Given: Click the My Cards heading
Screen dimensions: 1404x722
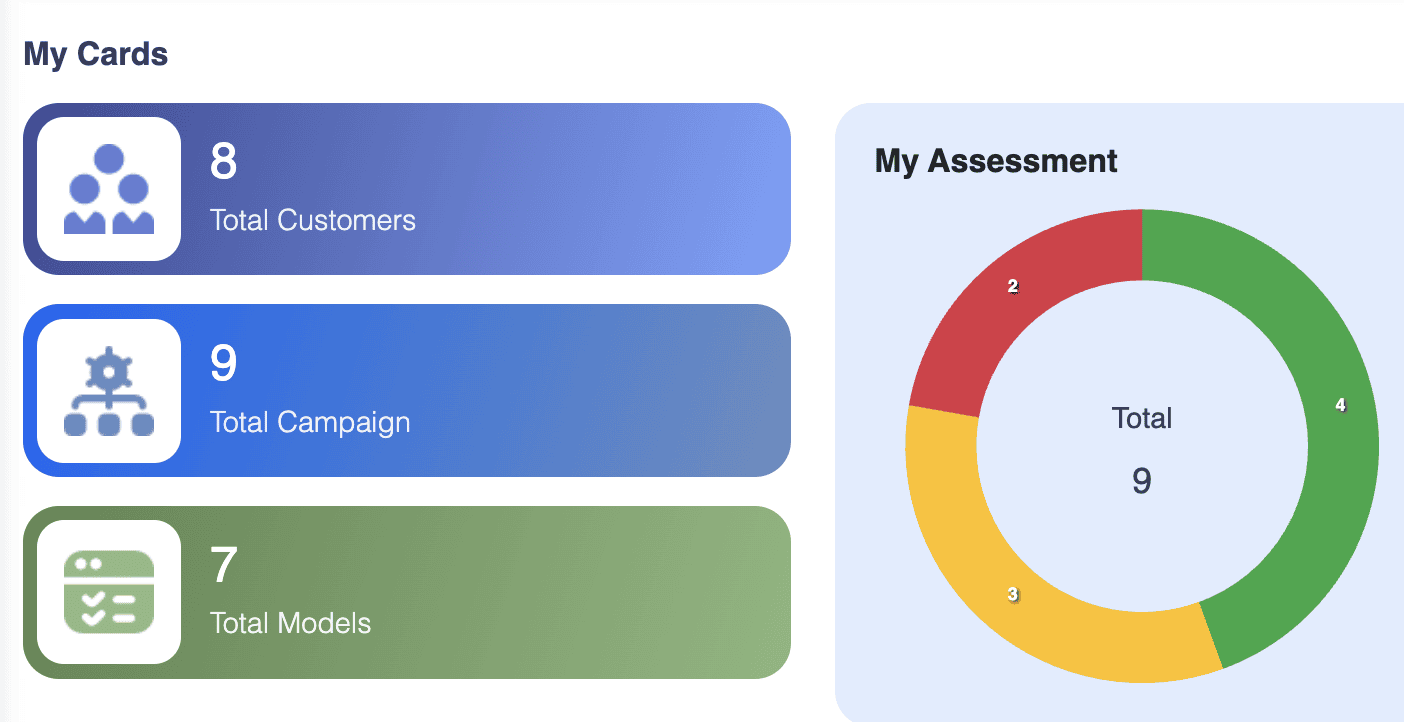Looking at the screenshot, I should [x=96, y=54].
